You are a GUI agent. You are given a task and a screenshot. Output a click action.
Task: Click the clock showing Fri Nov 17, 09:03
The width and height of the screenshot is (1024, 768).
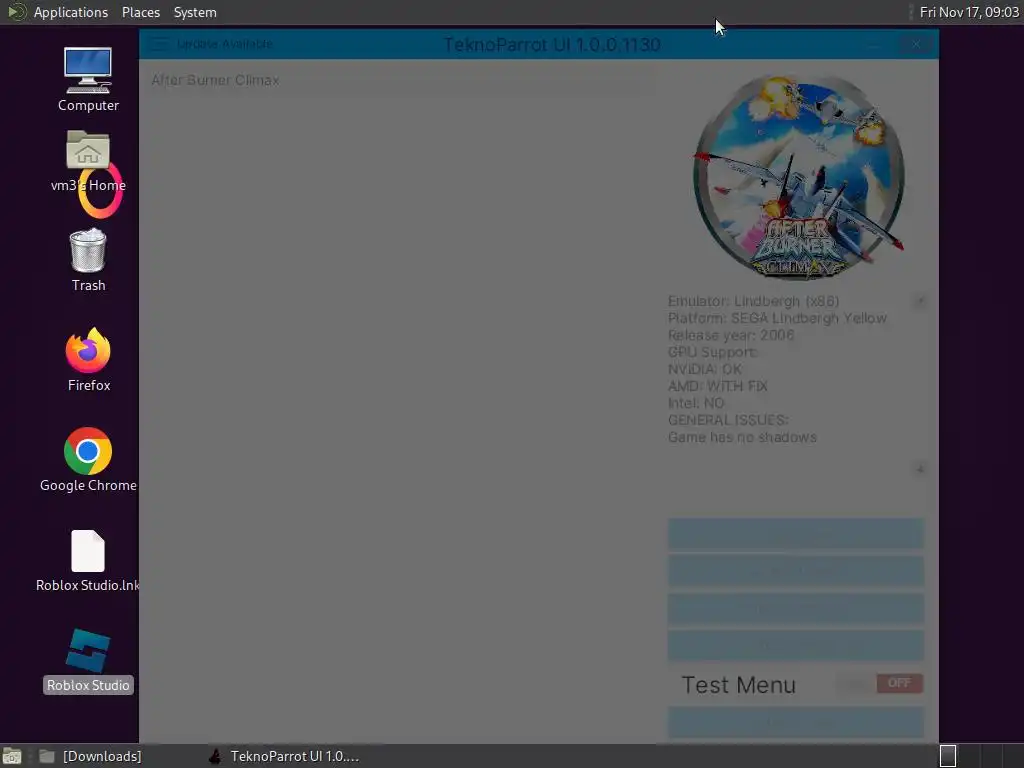(x=969, y=12)
